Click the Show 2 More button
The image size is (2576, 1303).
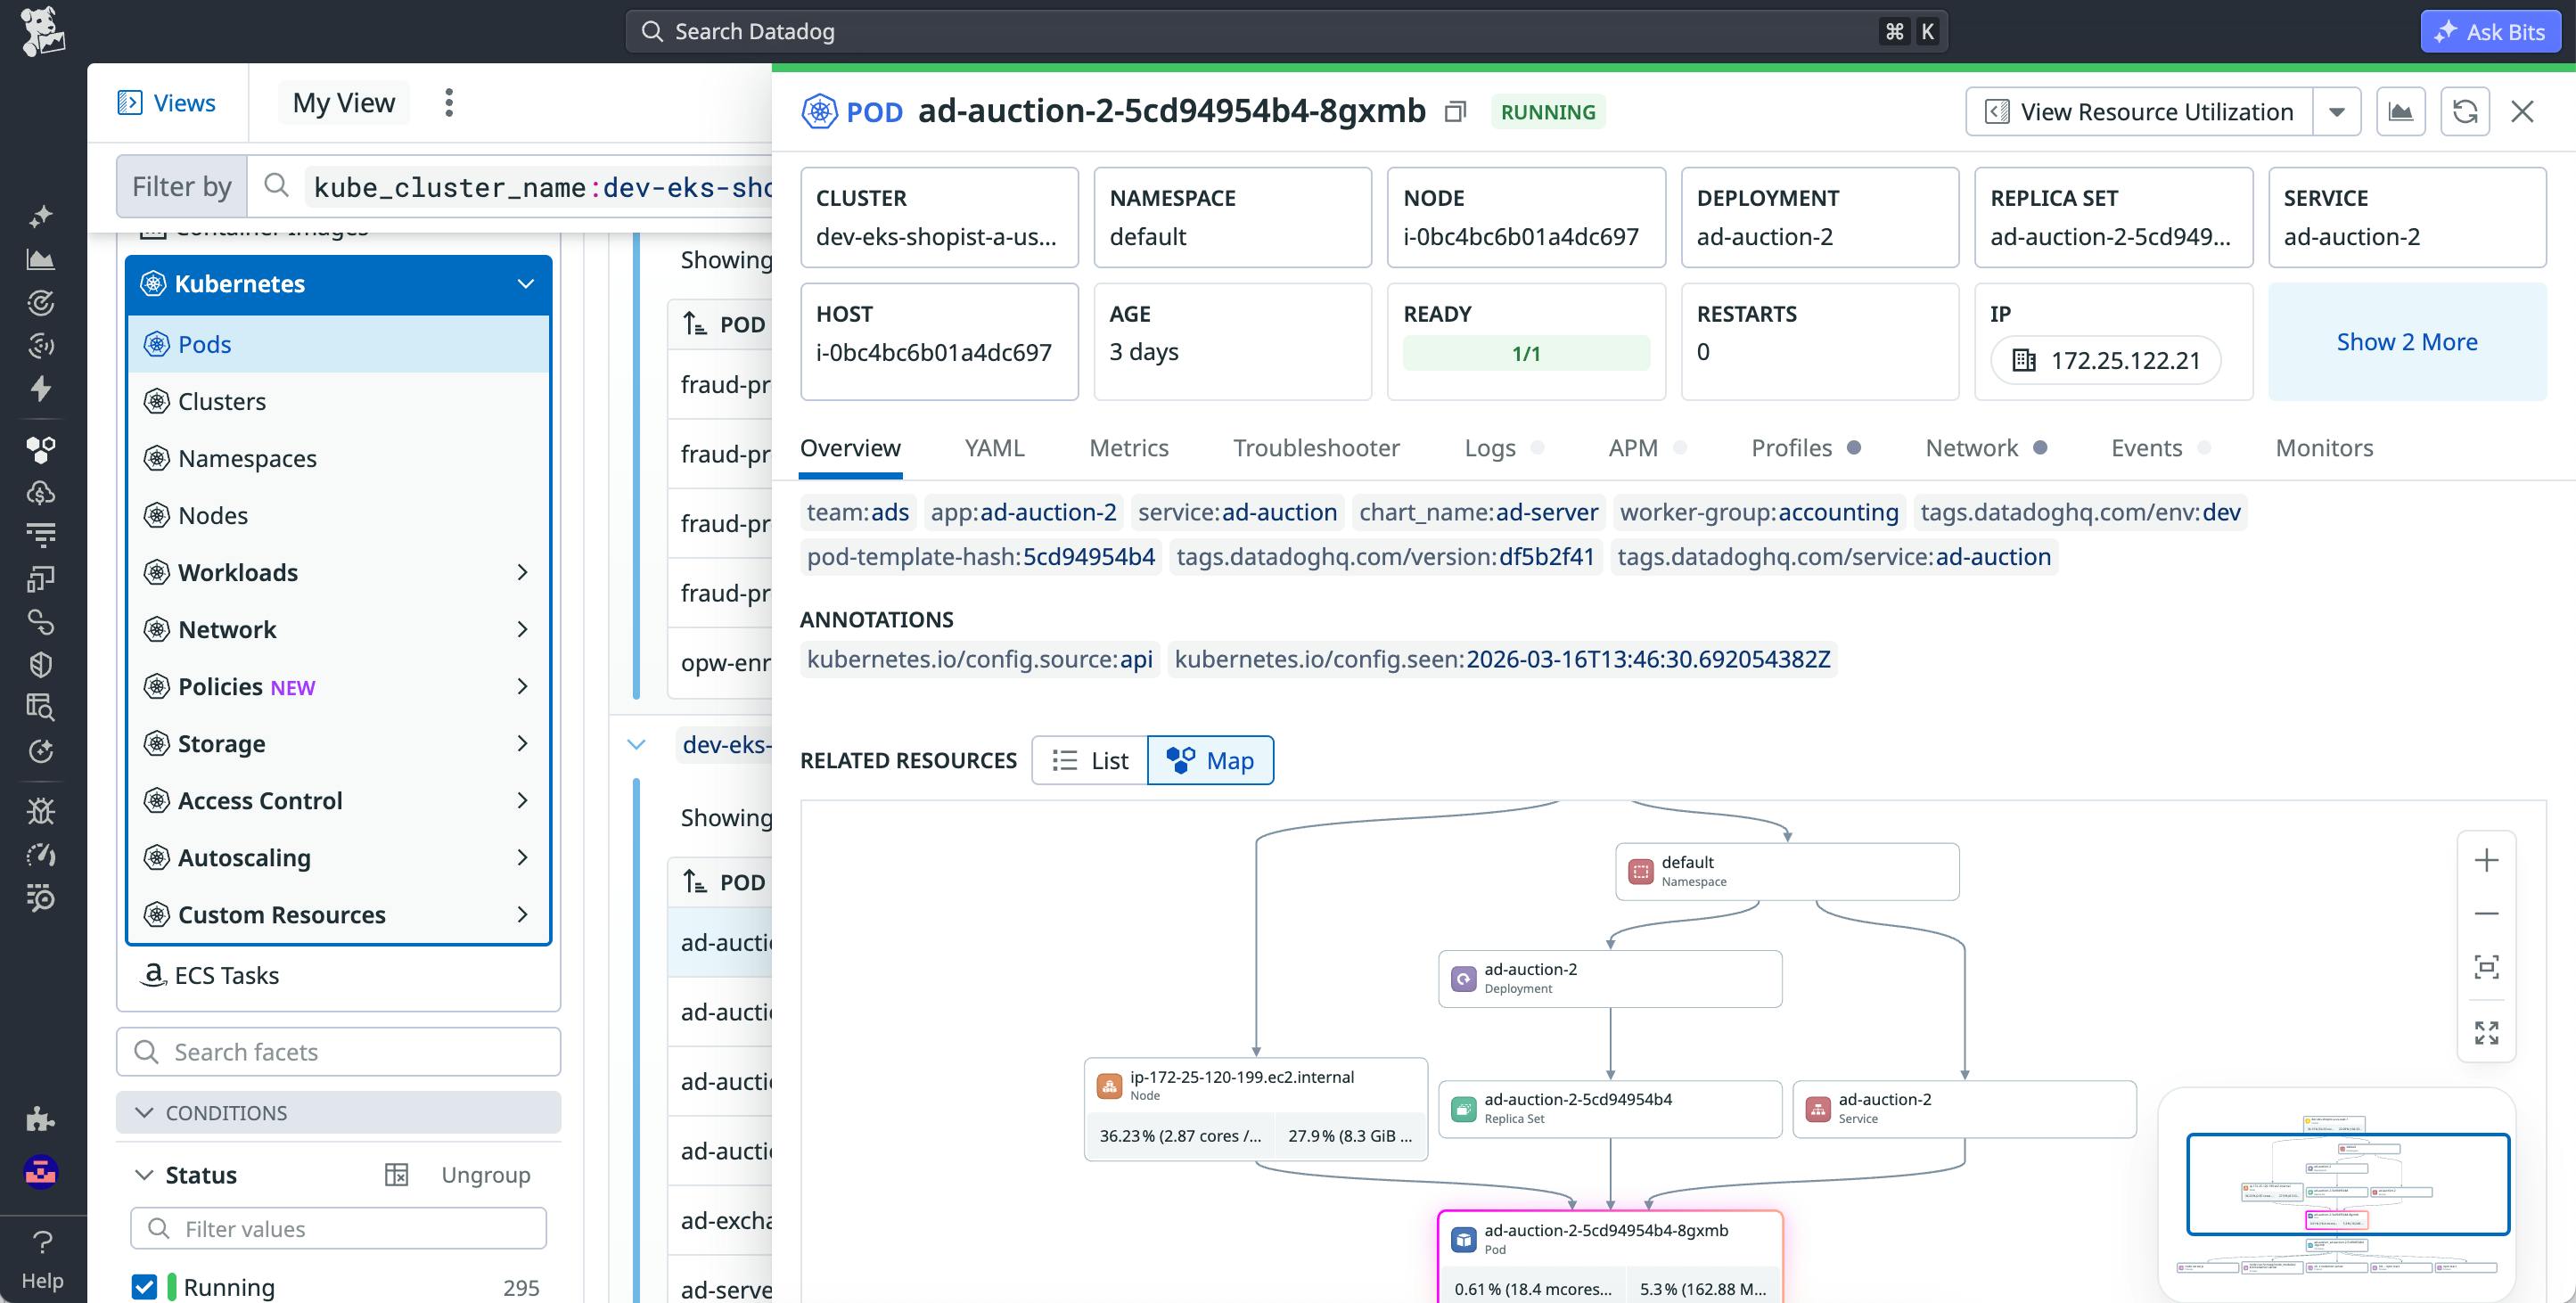[2407, 341]
